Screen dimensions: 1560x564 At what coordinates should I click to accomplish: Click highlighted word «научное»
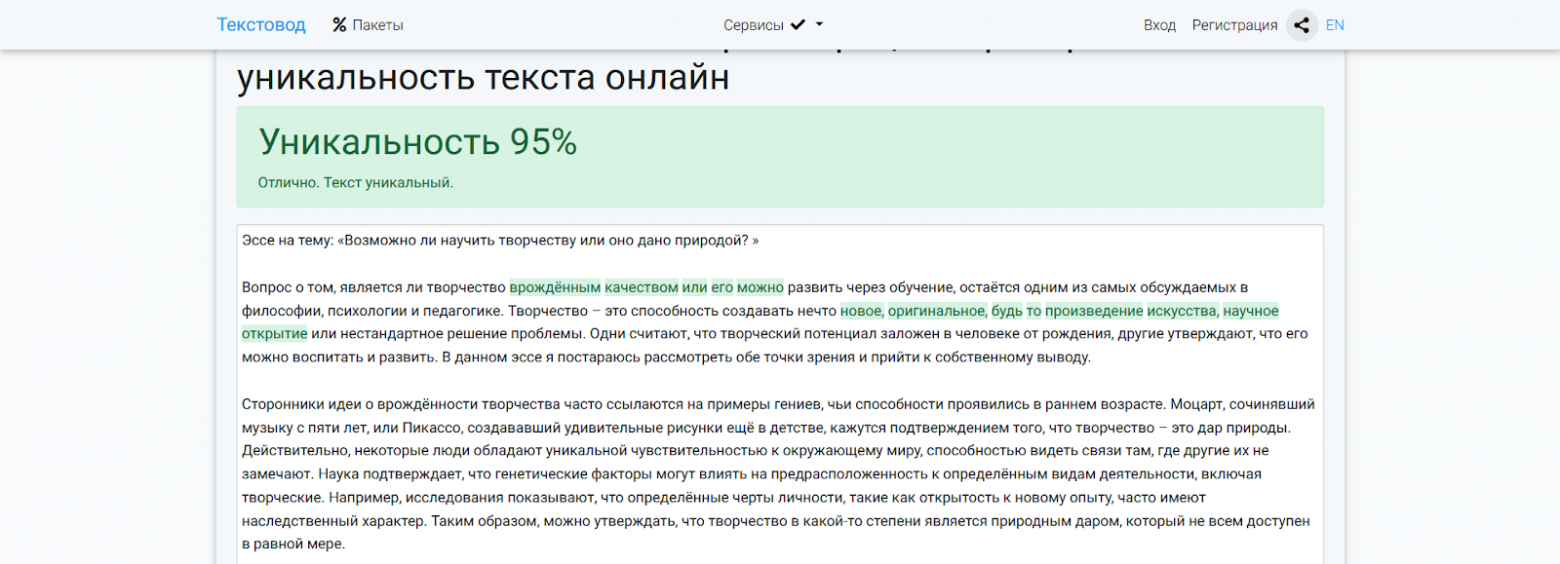click(1251, 310)
